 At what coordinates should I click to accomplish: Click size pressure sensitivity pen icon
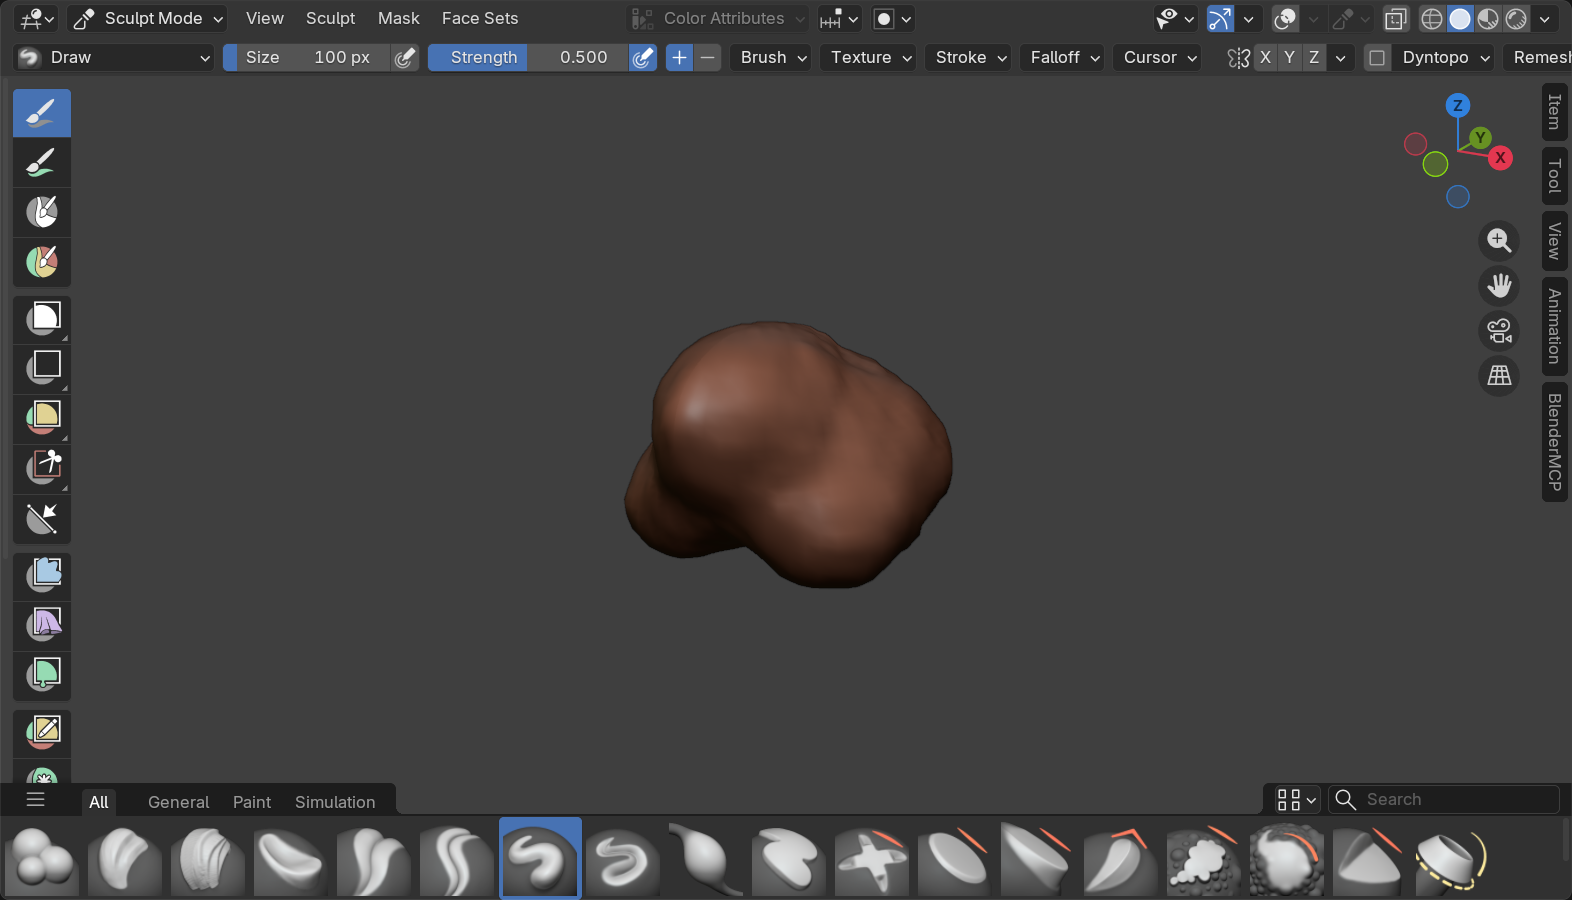click(x=404, y=58)
